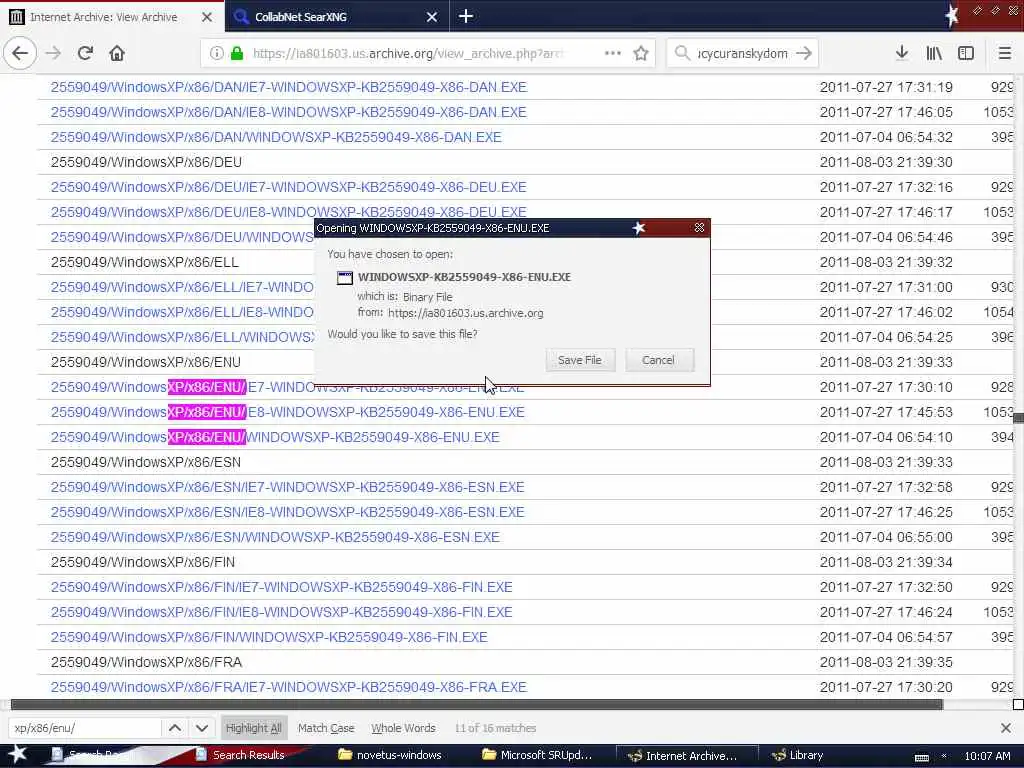The image size is (1024, 768).
Task: Open a new tab with plus icon
Action: [x=466, y=16]
